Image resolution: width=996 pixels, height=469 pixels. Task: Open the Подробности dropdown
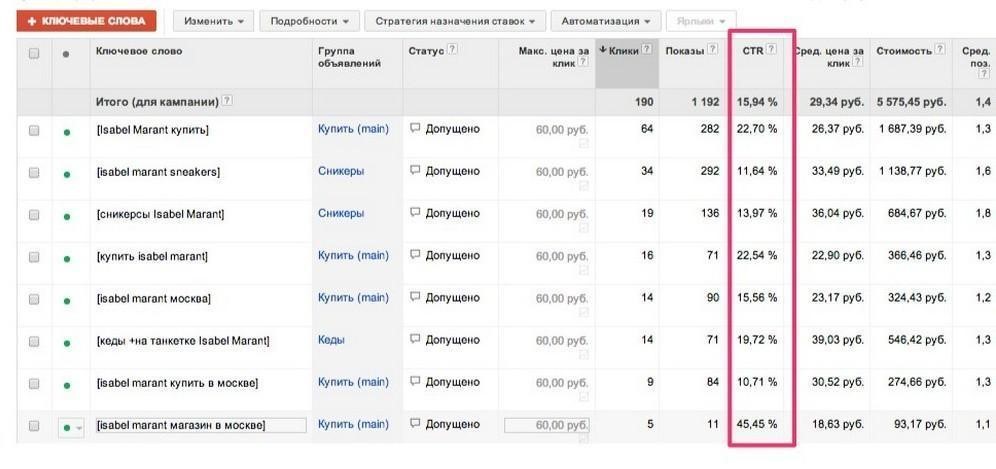coord(309,21)
